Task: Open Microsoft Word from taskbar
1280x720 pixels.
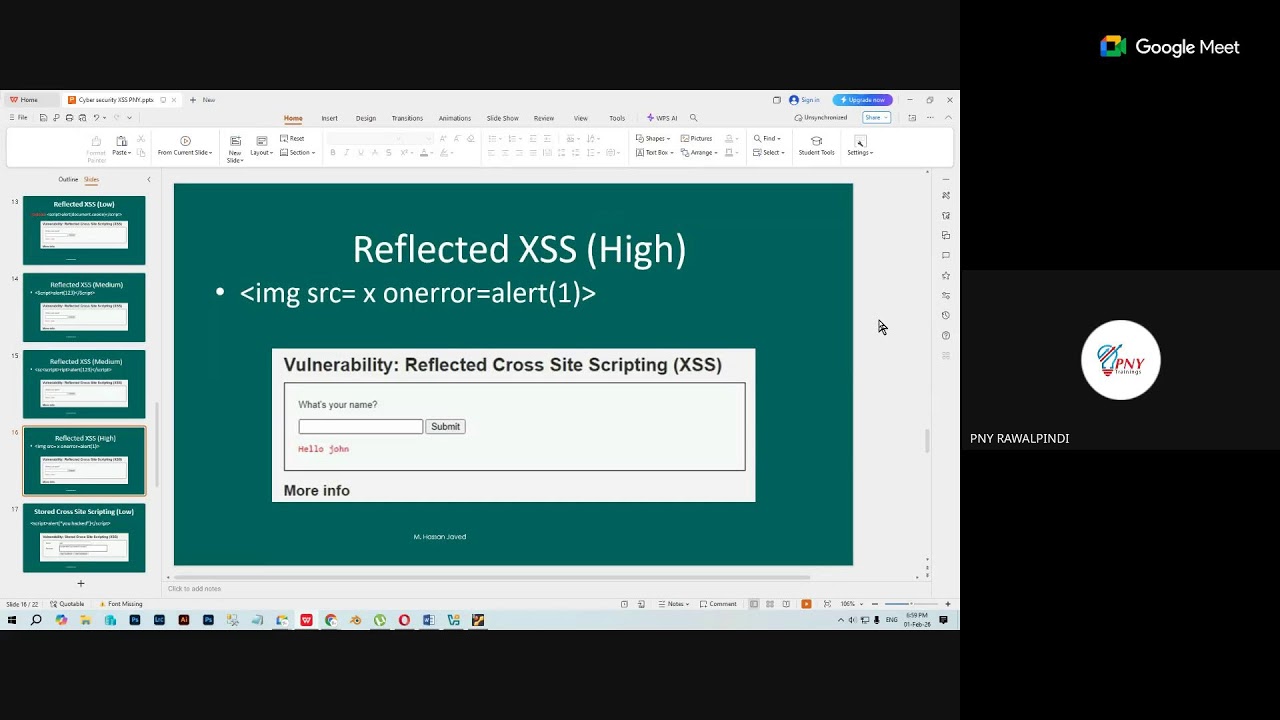Action: (x=429, y=620)
